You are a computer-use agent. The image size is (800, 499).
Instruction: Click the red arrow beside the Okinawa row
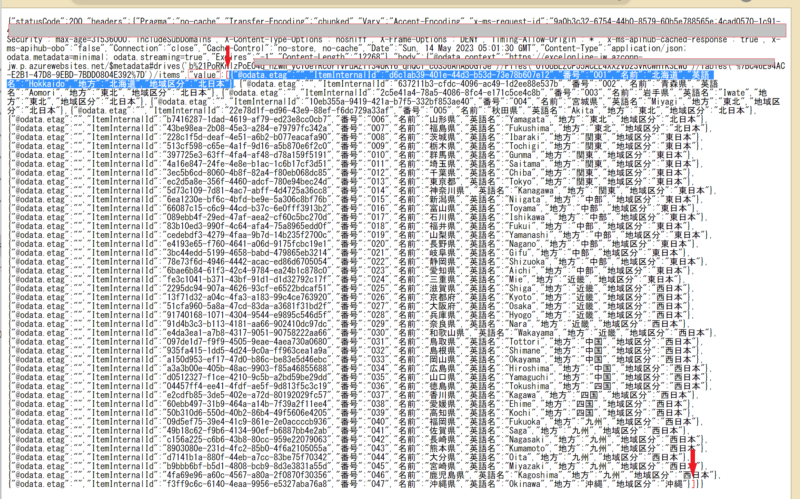pos(693,460)
